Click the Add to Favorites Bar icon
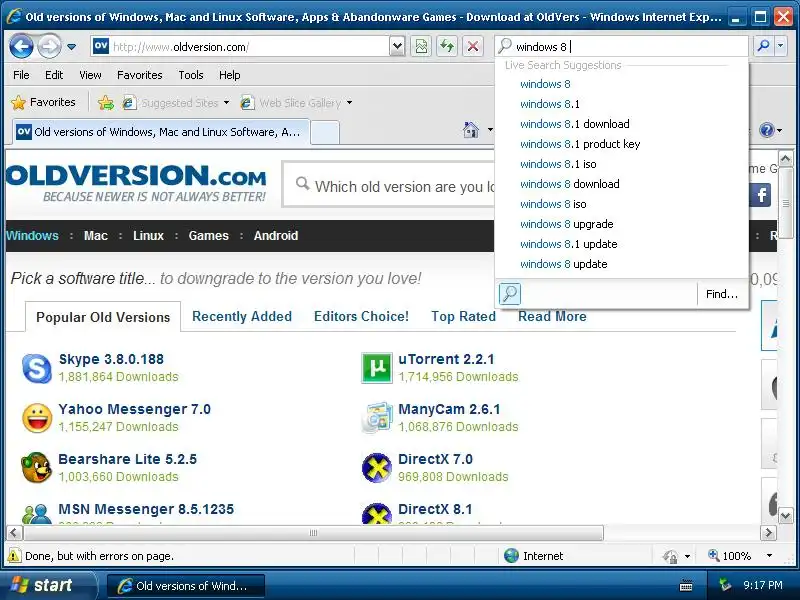The height and width of the screenshot is (600, 800). [x=106, y=103]
